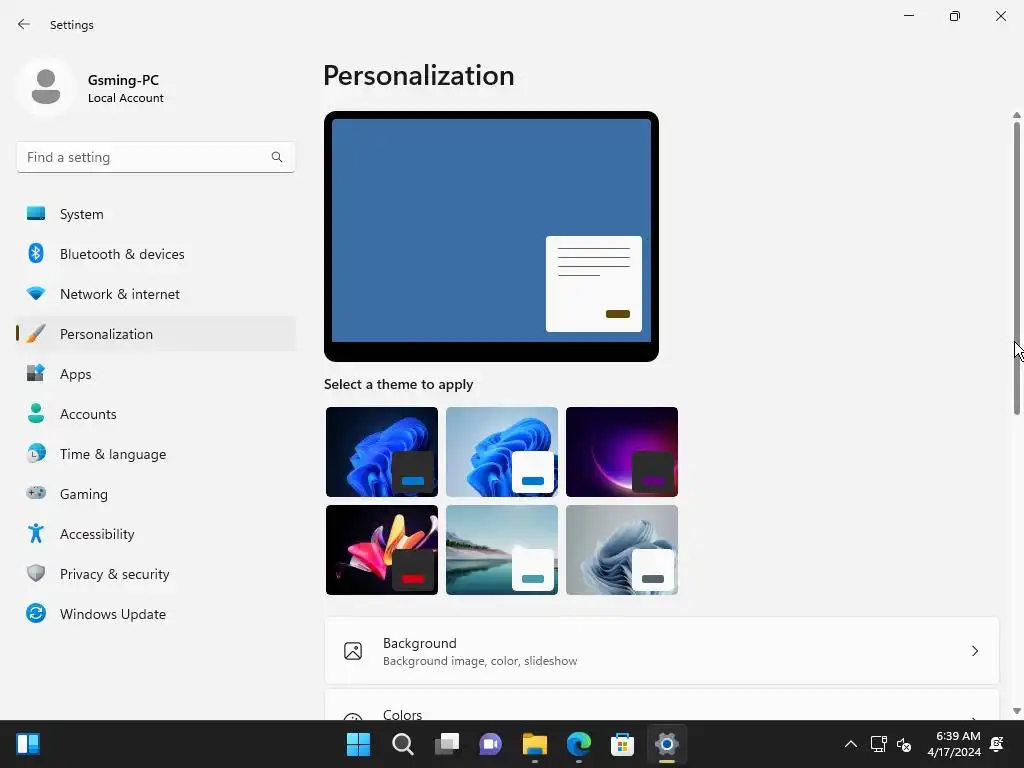
Task: Click the Find a setting search box
Action: coord(156,157)
